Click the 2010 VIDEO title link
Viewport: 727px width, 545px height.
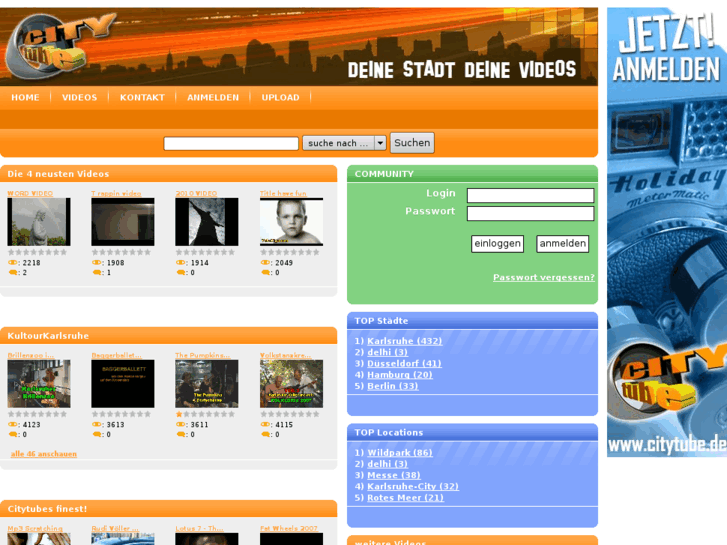tap(196, 193)
